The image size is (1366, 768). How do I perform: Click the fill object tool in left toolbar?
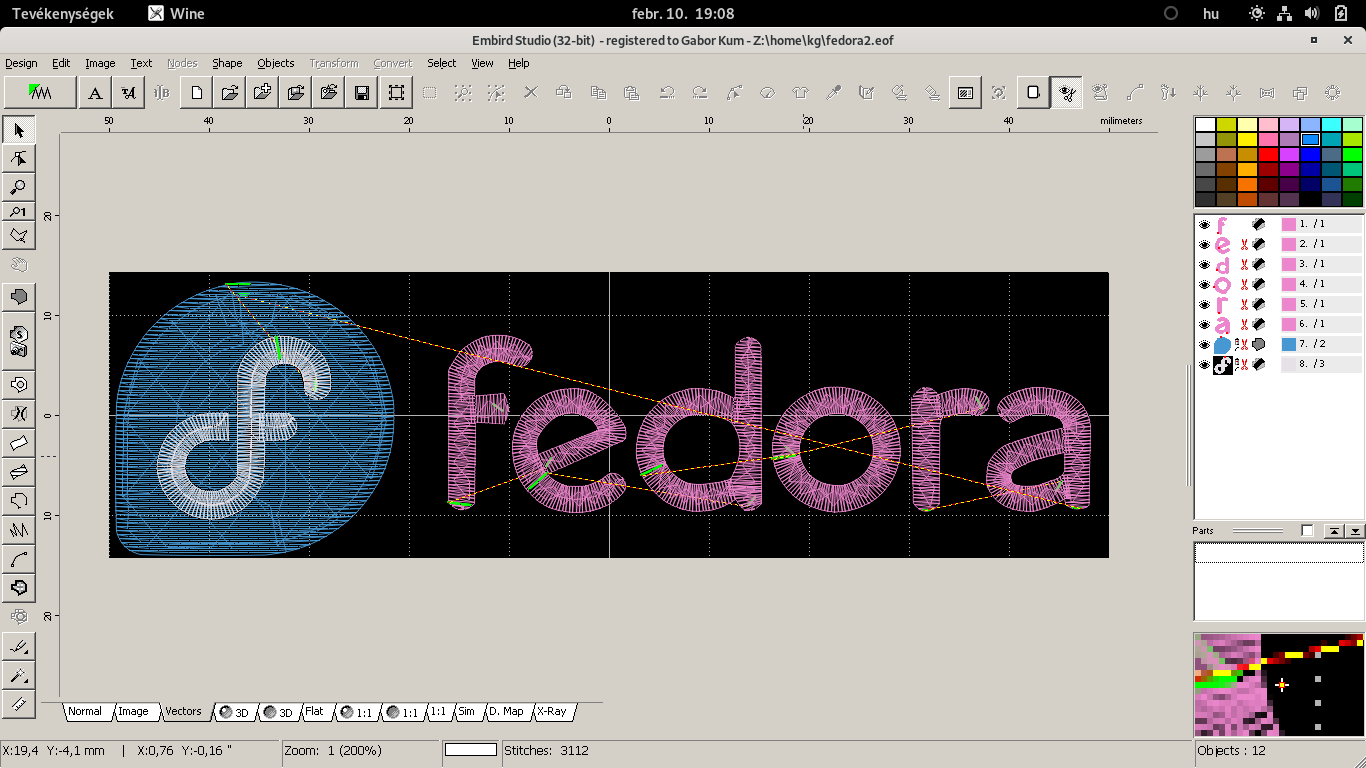pyautogui.click(x=19, y=297)
